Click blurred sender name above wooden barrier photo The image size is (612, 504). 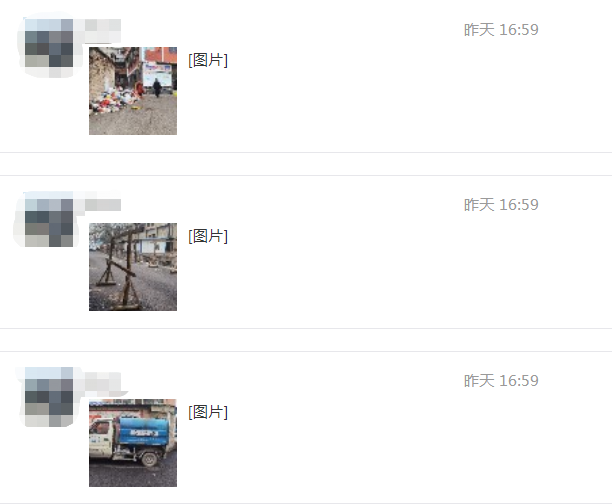click(103, 205)
